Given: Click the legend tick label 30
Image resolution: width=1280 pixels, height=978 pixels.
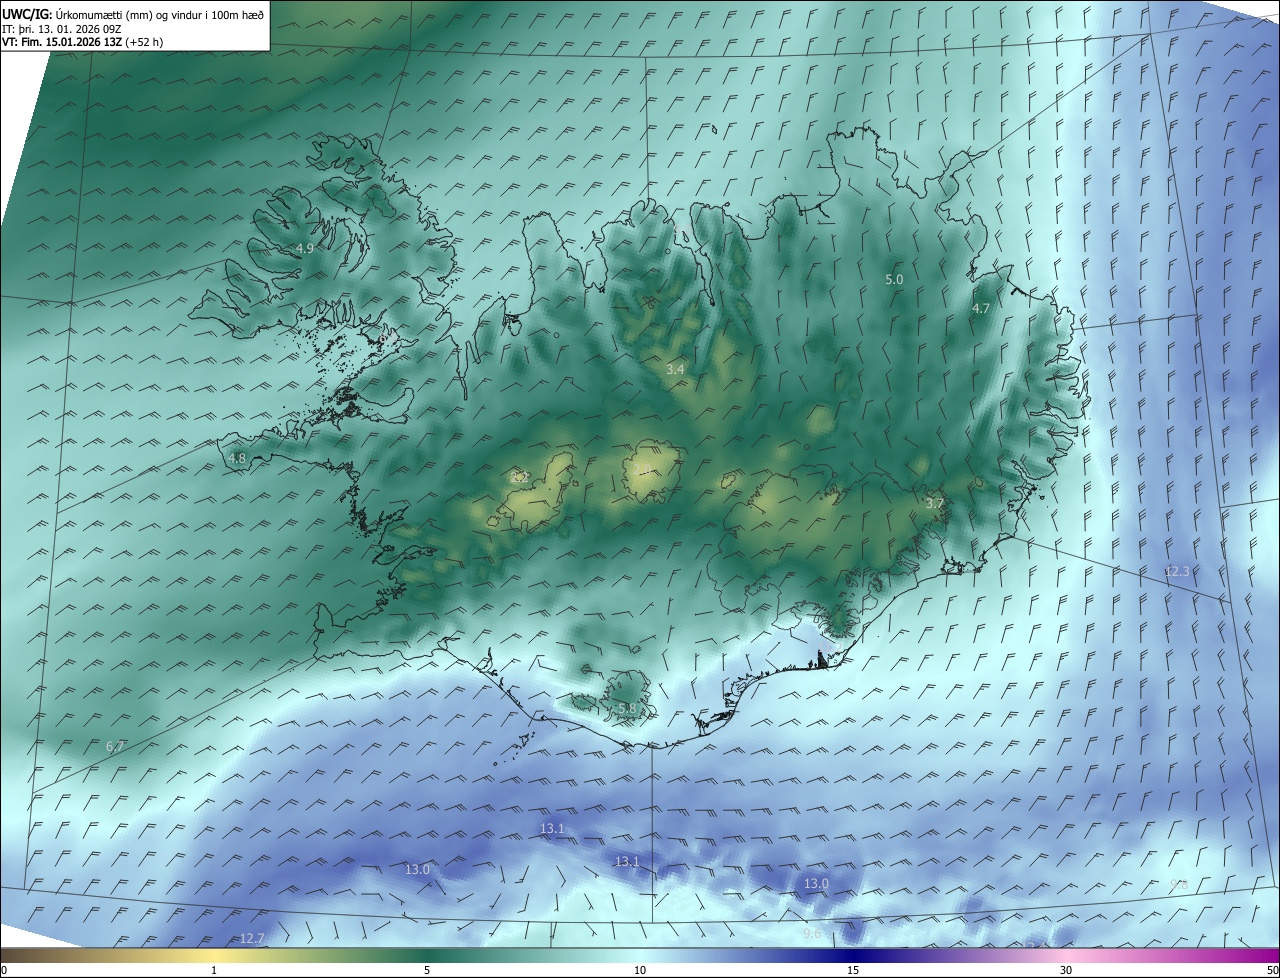Looking at the screenshot, I should click(x=1066, y=971).
